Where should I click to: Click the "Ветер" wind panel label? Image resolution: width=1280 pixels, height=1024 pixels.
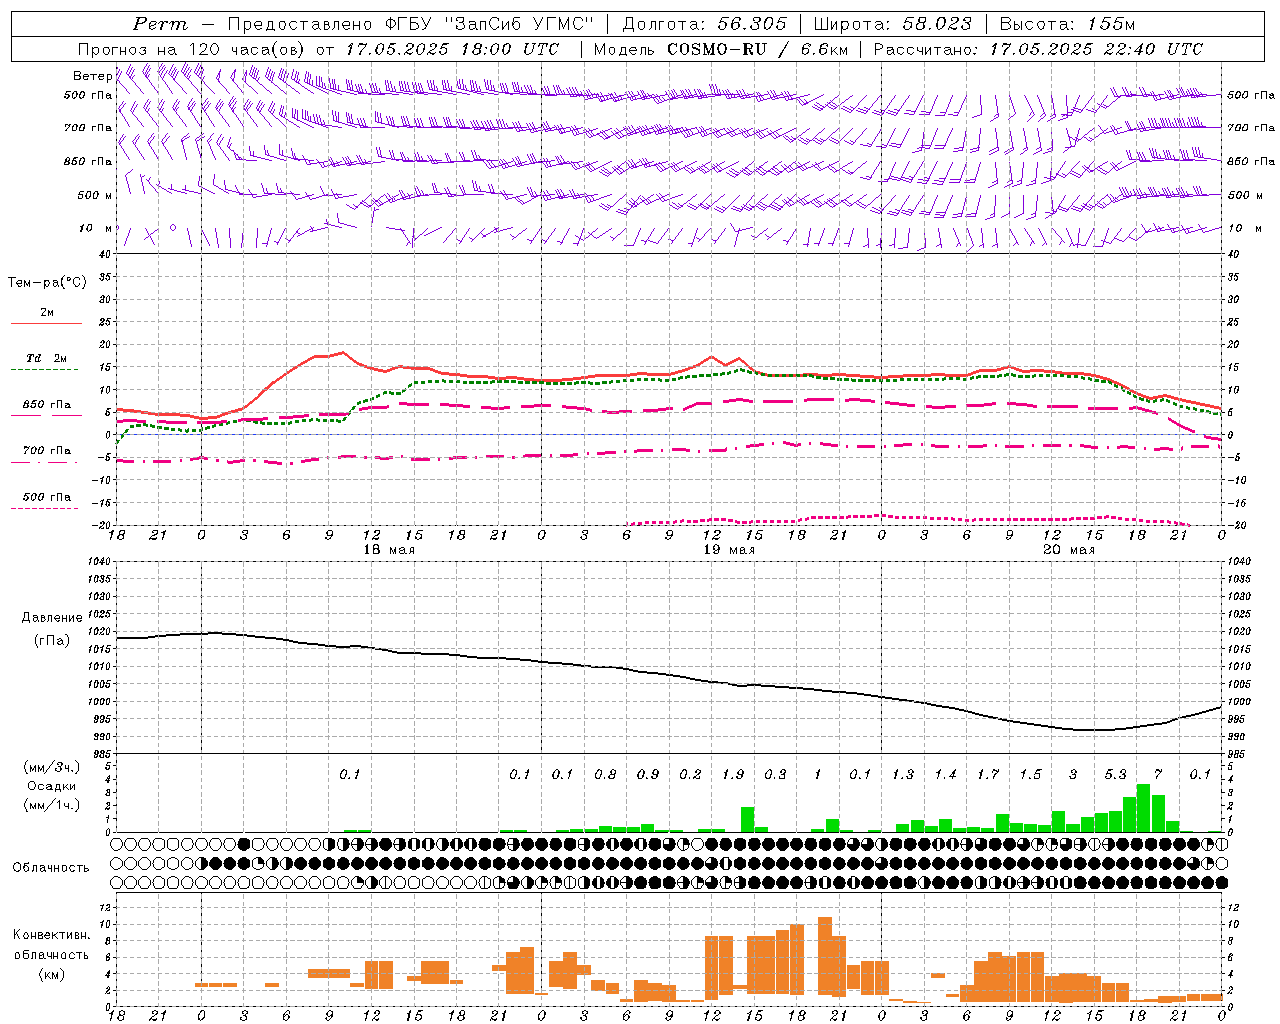[x=93, y=76]
